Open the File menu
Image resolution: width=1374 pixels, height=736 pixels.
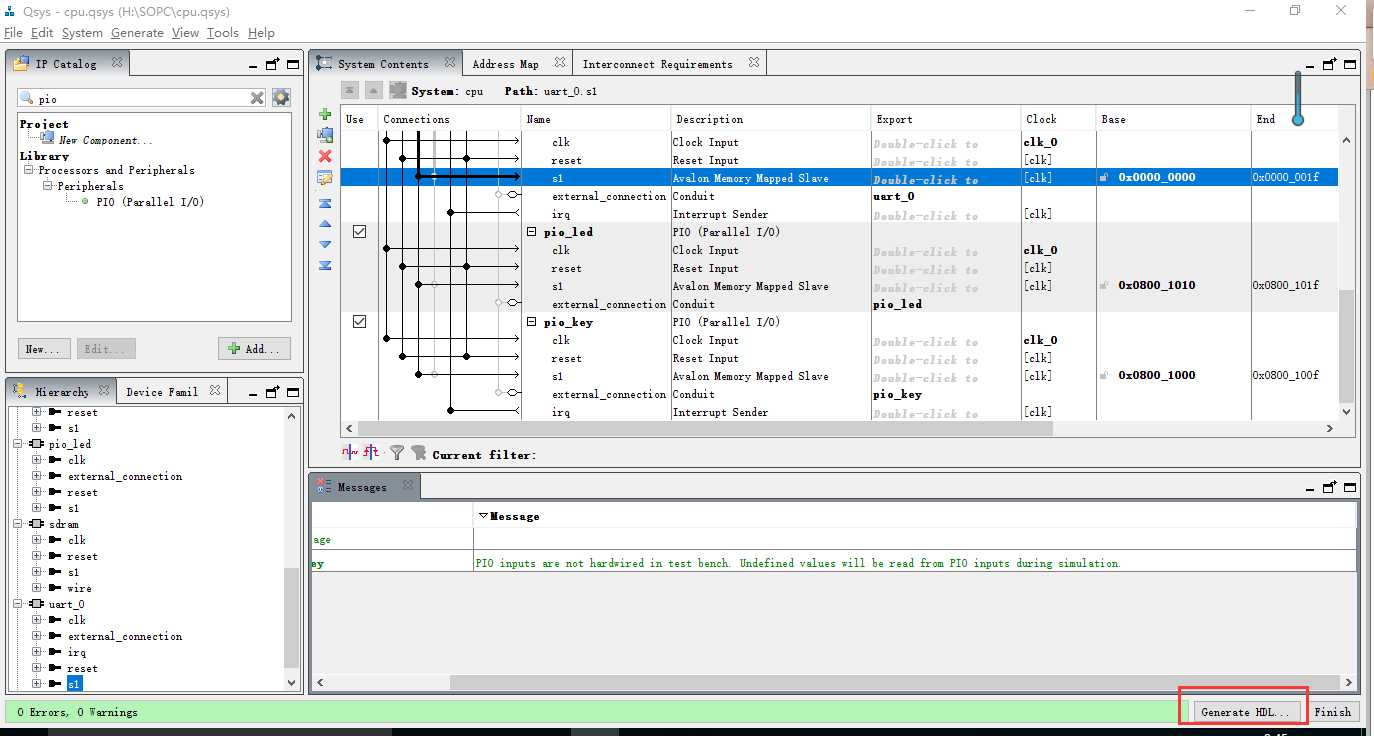[x=13, y=33]
